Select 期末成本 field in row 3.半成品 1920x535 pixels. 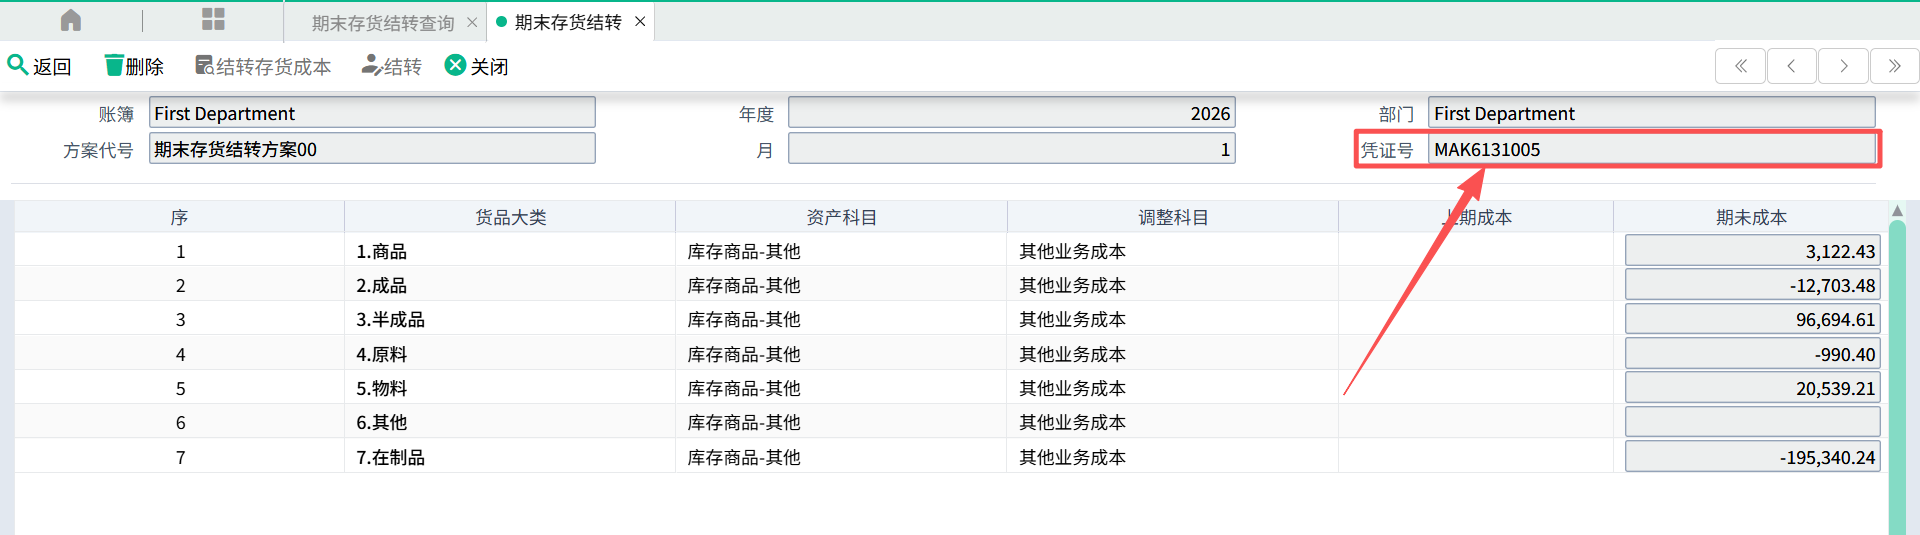(x=1752, y=319)
